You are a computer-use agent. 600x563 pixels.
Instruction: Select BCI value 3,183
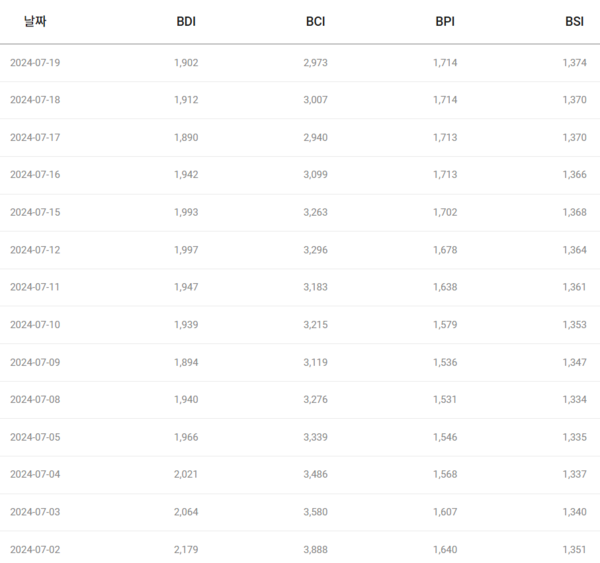point(315,287)
